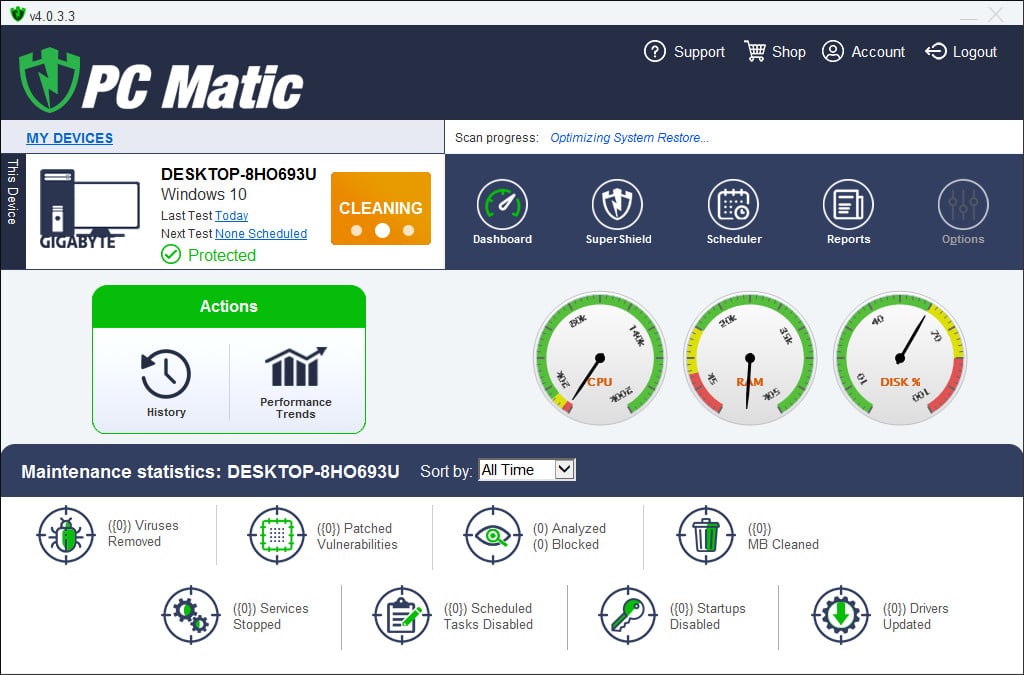Image resolution: width=1024 pixels, height=675 pixels.
Task: Click the Support text link
Action: click(x=699, y=52)
